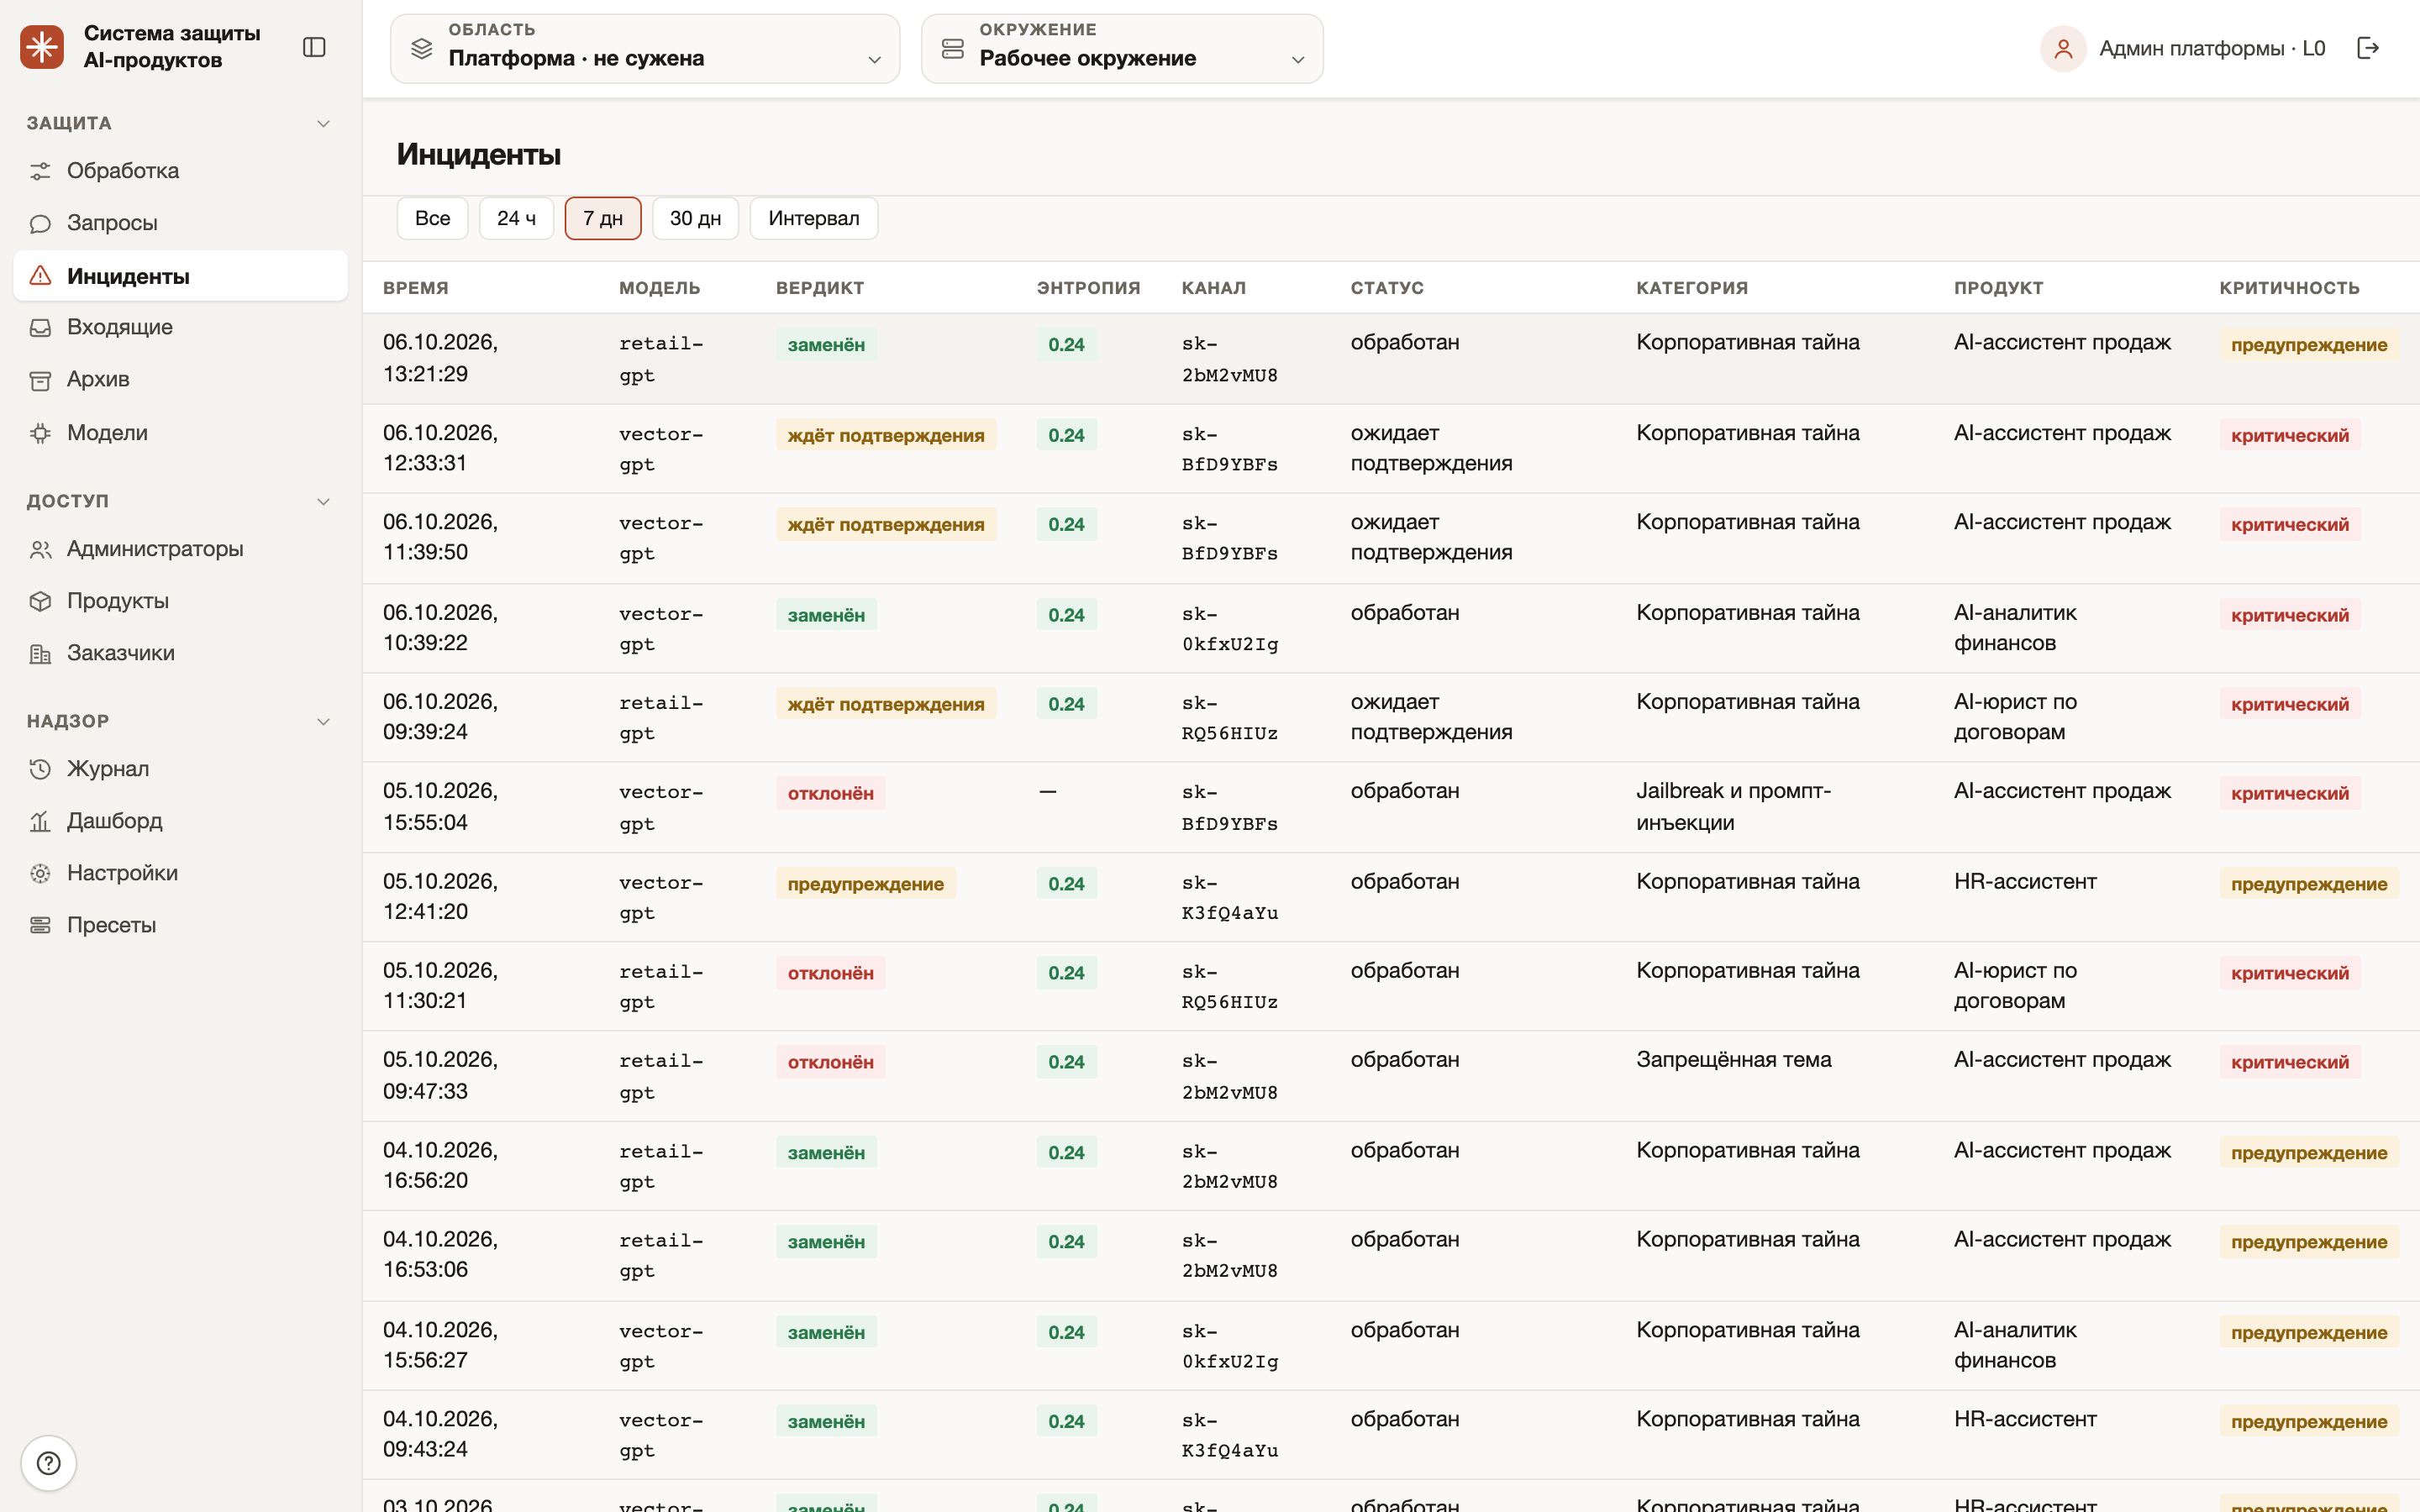Viewport: 2420px width, 1512px height.
Task: Select the Все time filter
Action: coord(432,218)
